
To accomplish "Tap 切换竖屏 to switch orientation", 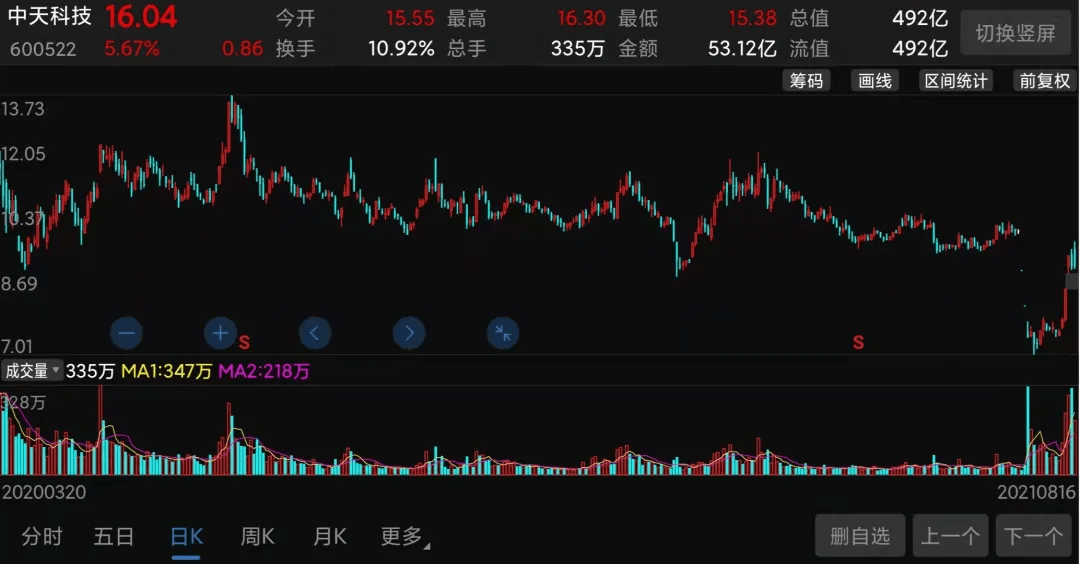I will coord(1015,32).
